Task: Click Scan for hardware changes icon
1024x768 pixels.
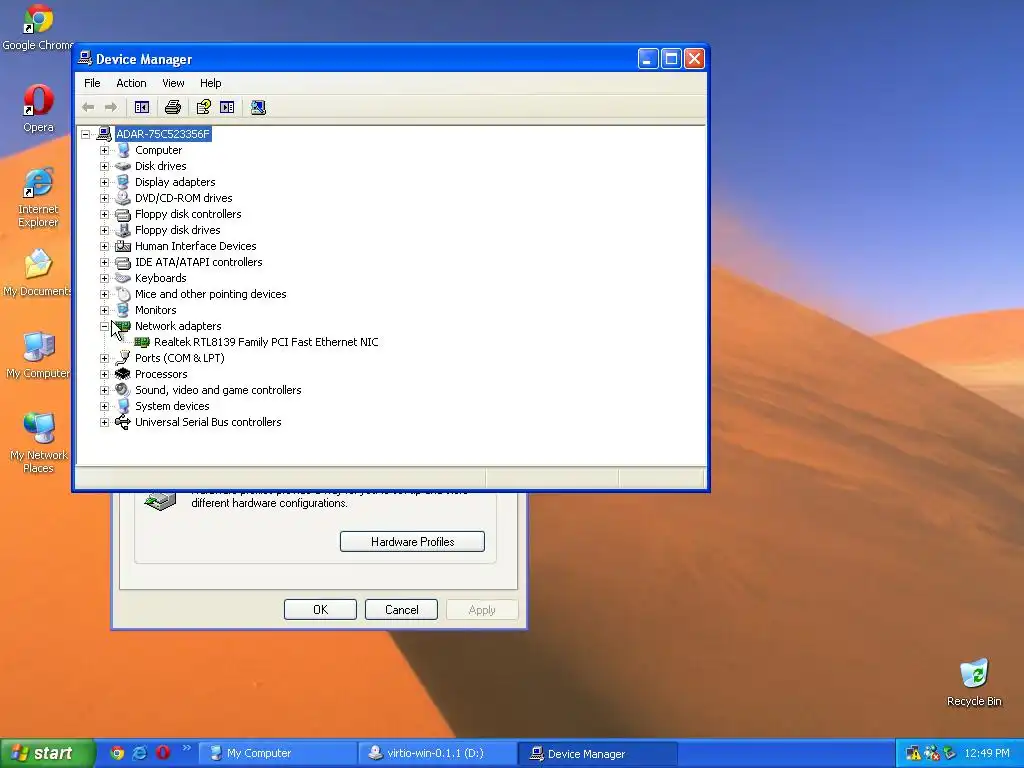Action: (258, 107)
